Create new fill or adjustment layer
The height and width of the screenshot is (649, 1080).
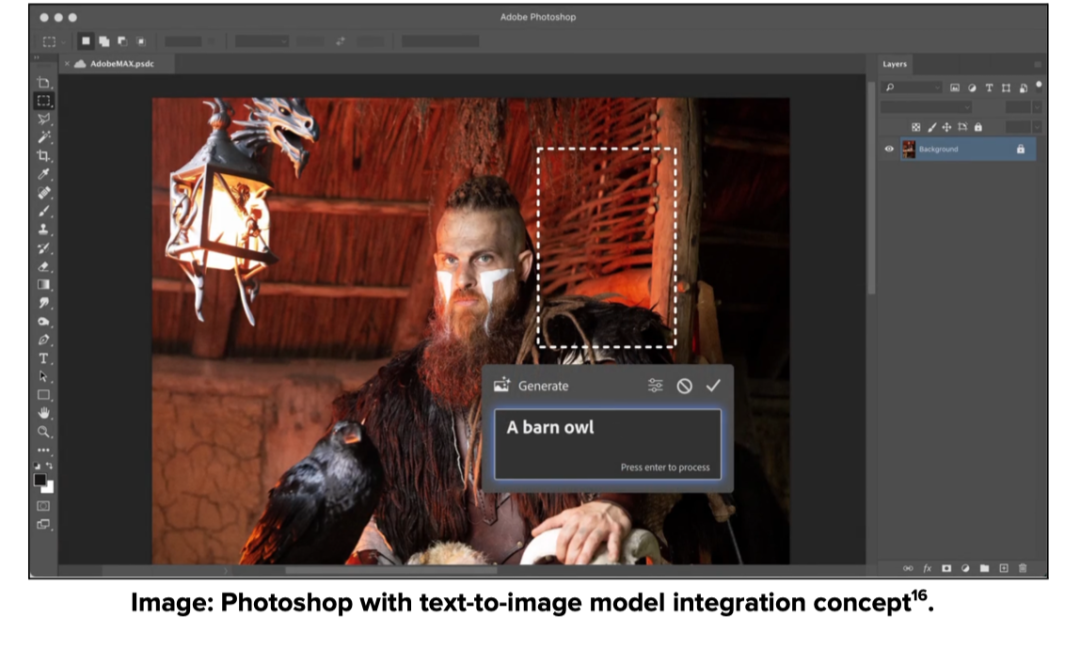tap(965, 568)
